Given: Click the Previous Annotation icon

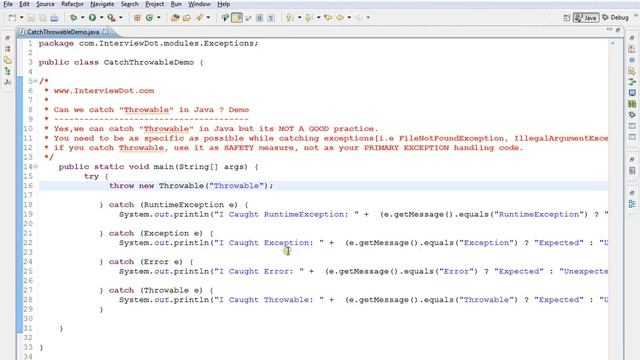Looking at the screenshot, I should click(309, 18).
